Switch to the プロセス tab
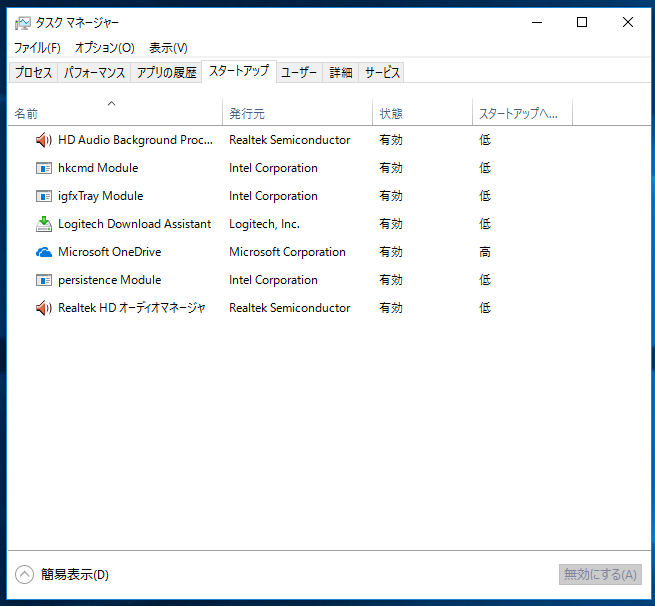Screen dimensions: 655x606 (33, 73)
